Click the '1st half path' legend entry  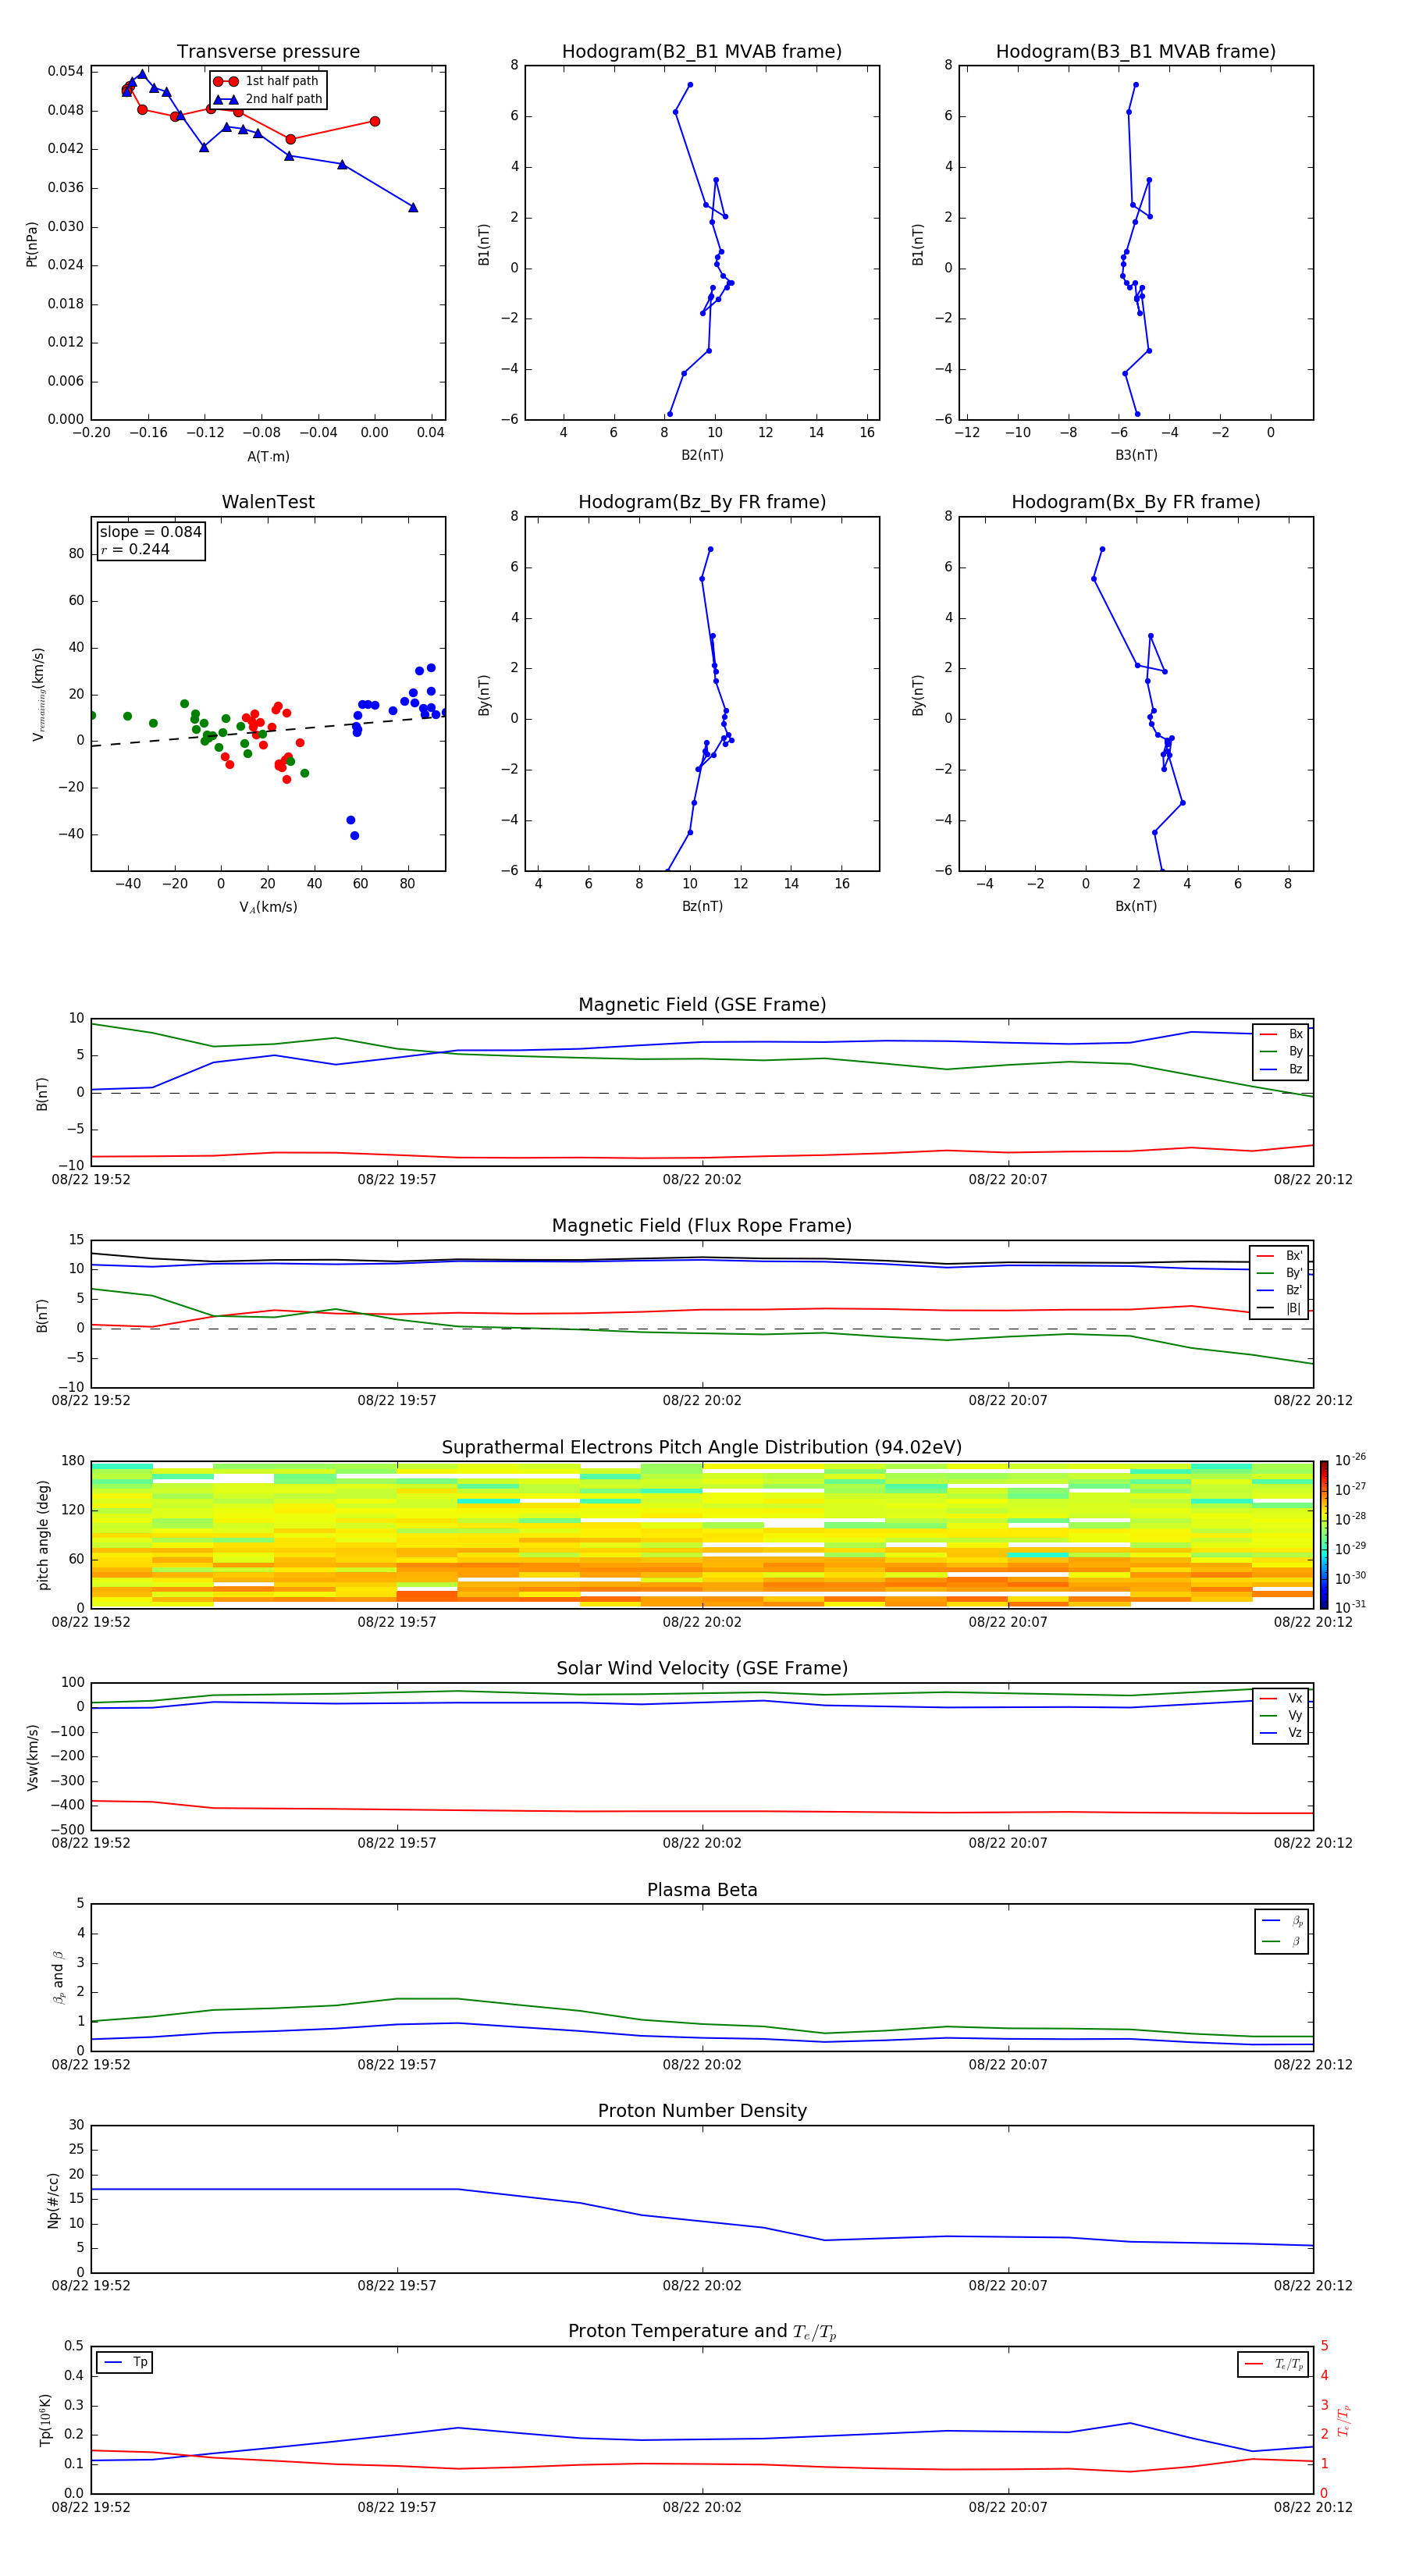(x=267, y=81)
